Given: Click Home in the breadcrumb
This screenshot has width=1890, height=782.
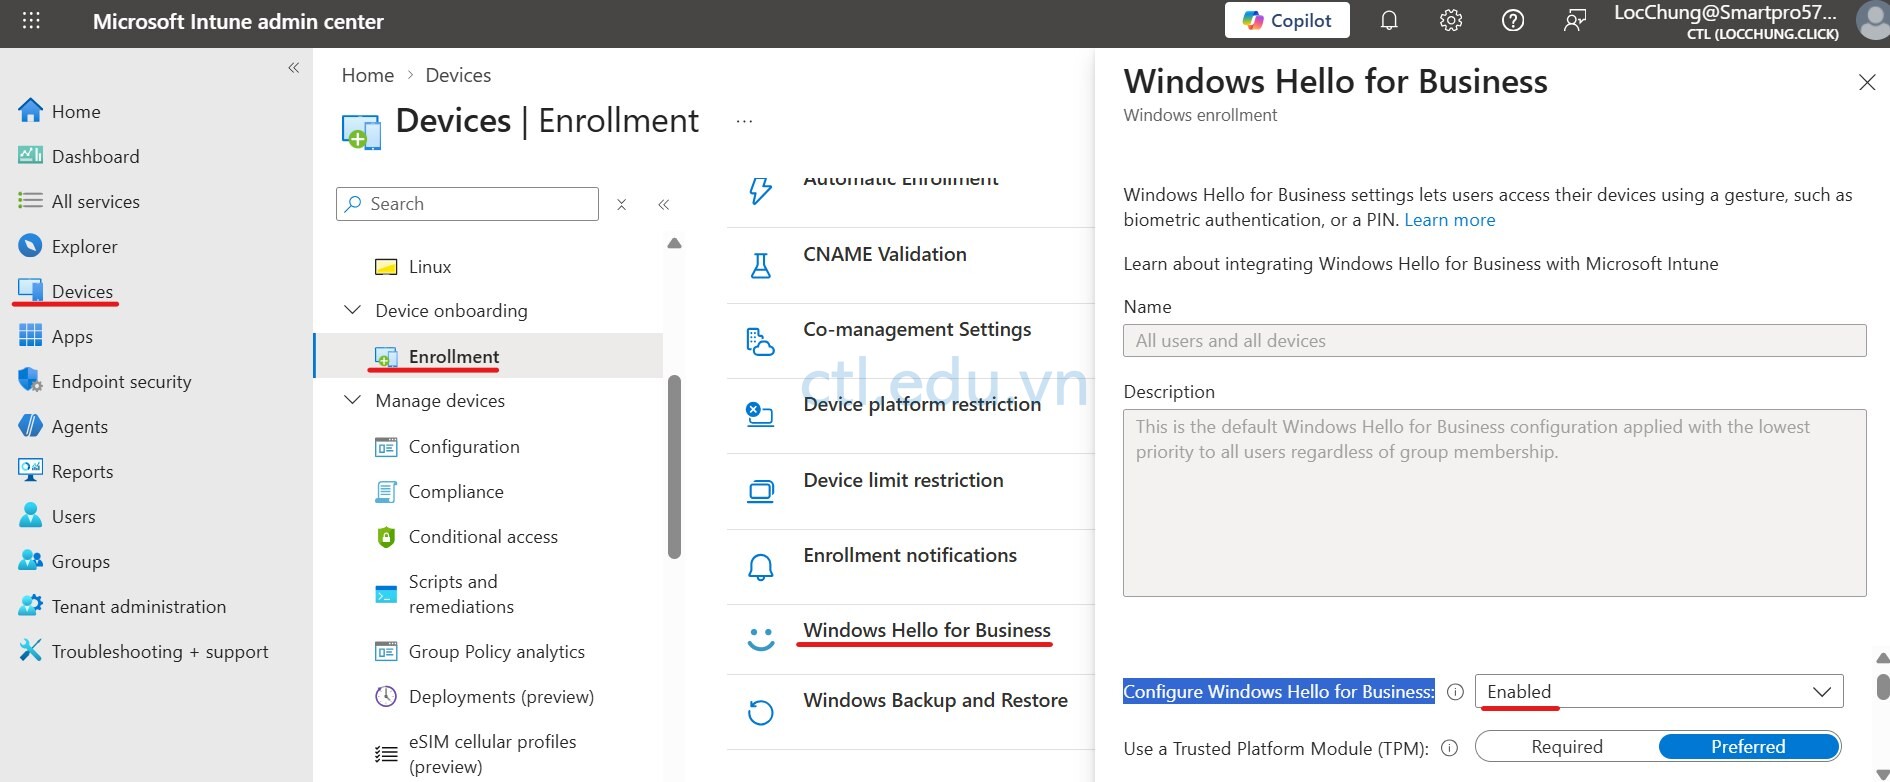Looking at the screenshot, I should (368, 75).
